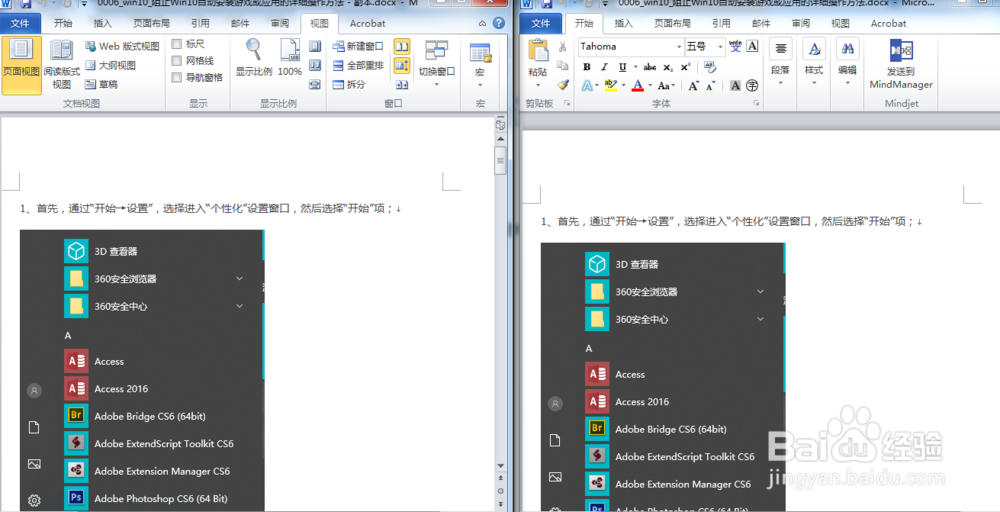The height and width of the screenshot is (512, 1000).
Task: Click left window scrollbar down arrow
Action: click(501, 467)
